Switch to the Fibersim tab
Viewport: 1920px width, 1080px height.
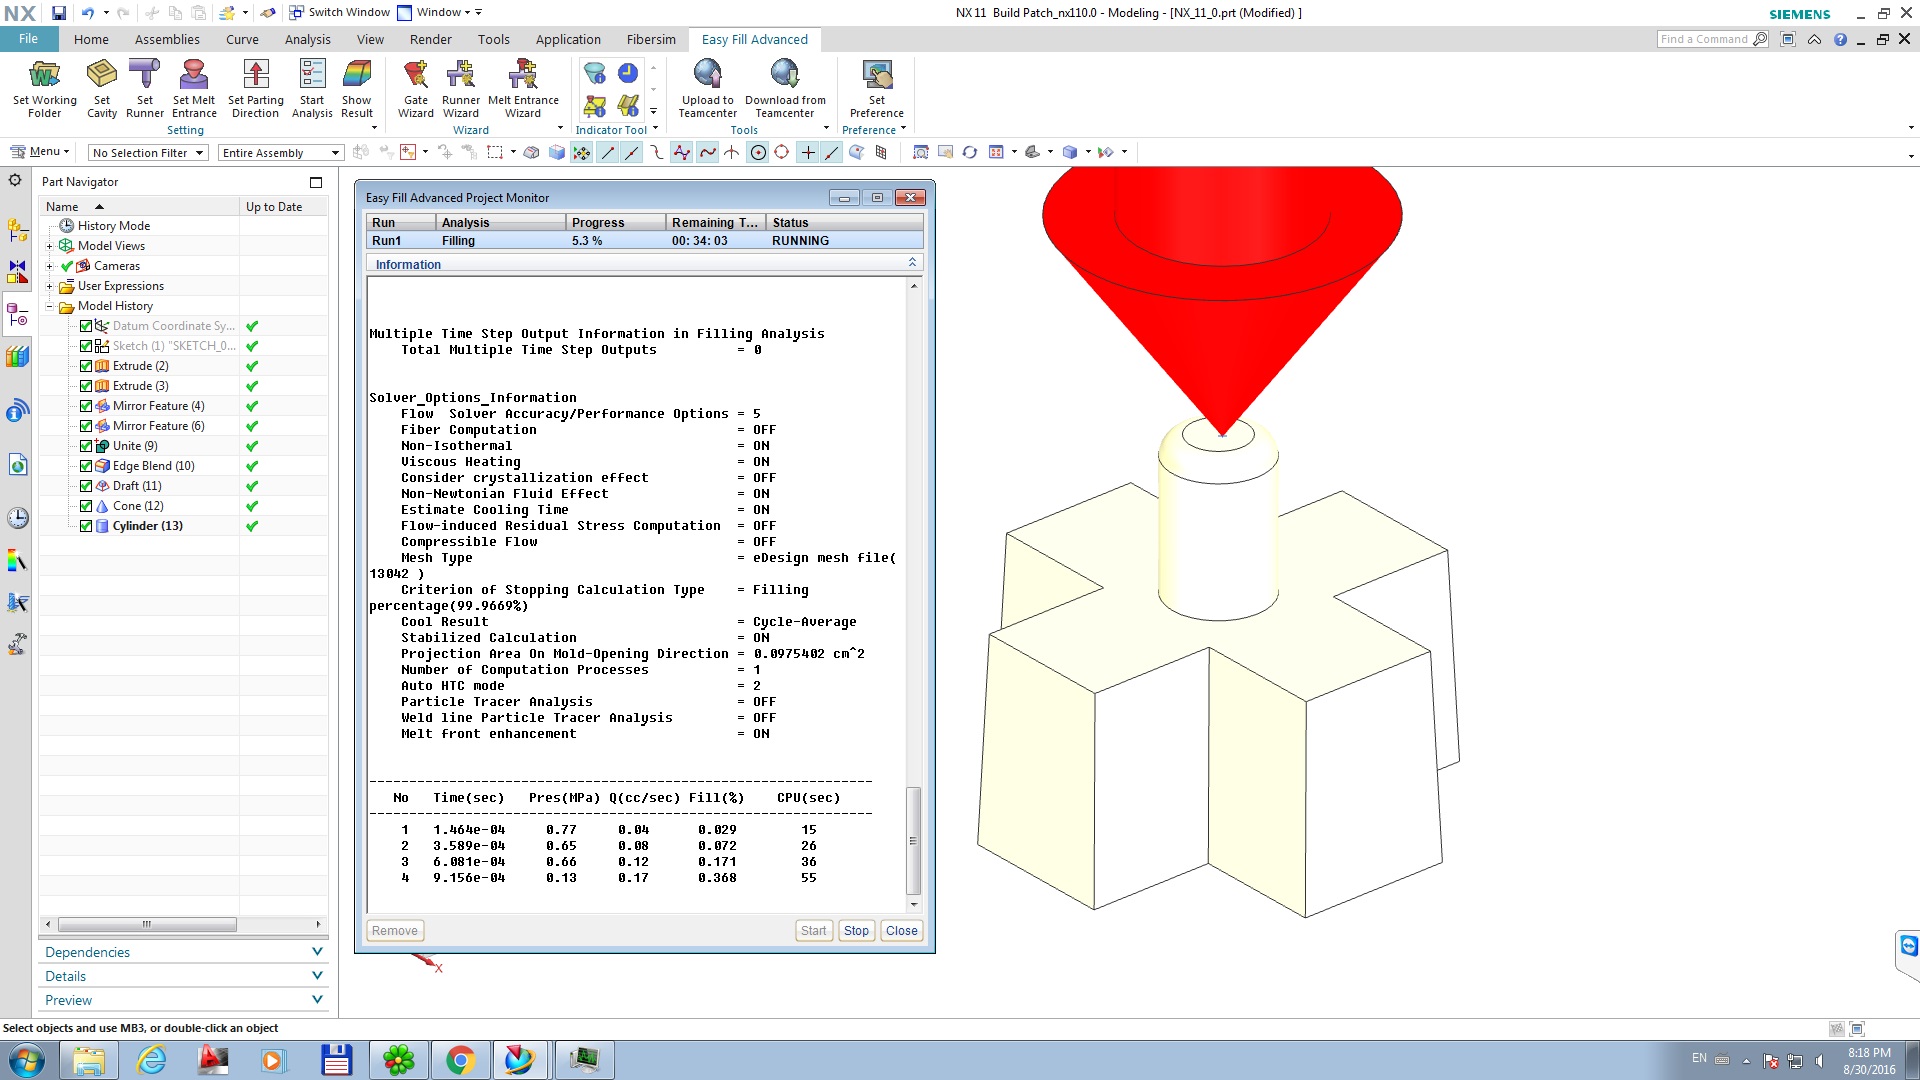coord(651,40)
